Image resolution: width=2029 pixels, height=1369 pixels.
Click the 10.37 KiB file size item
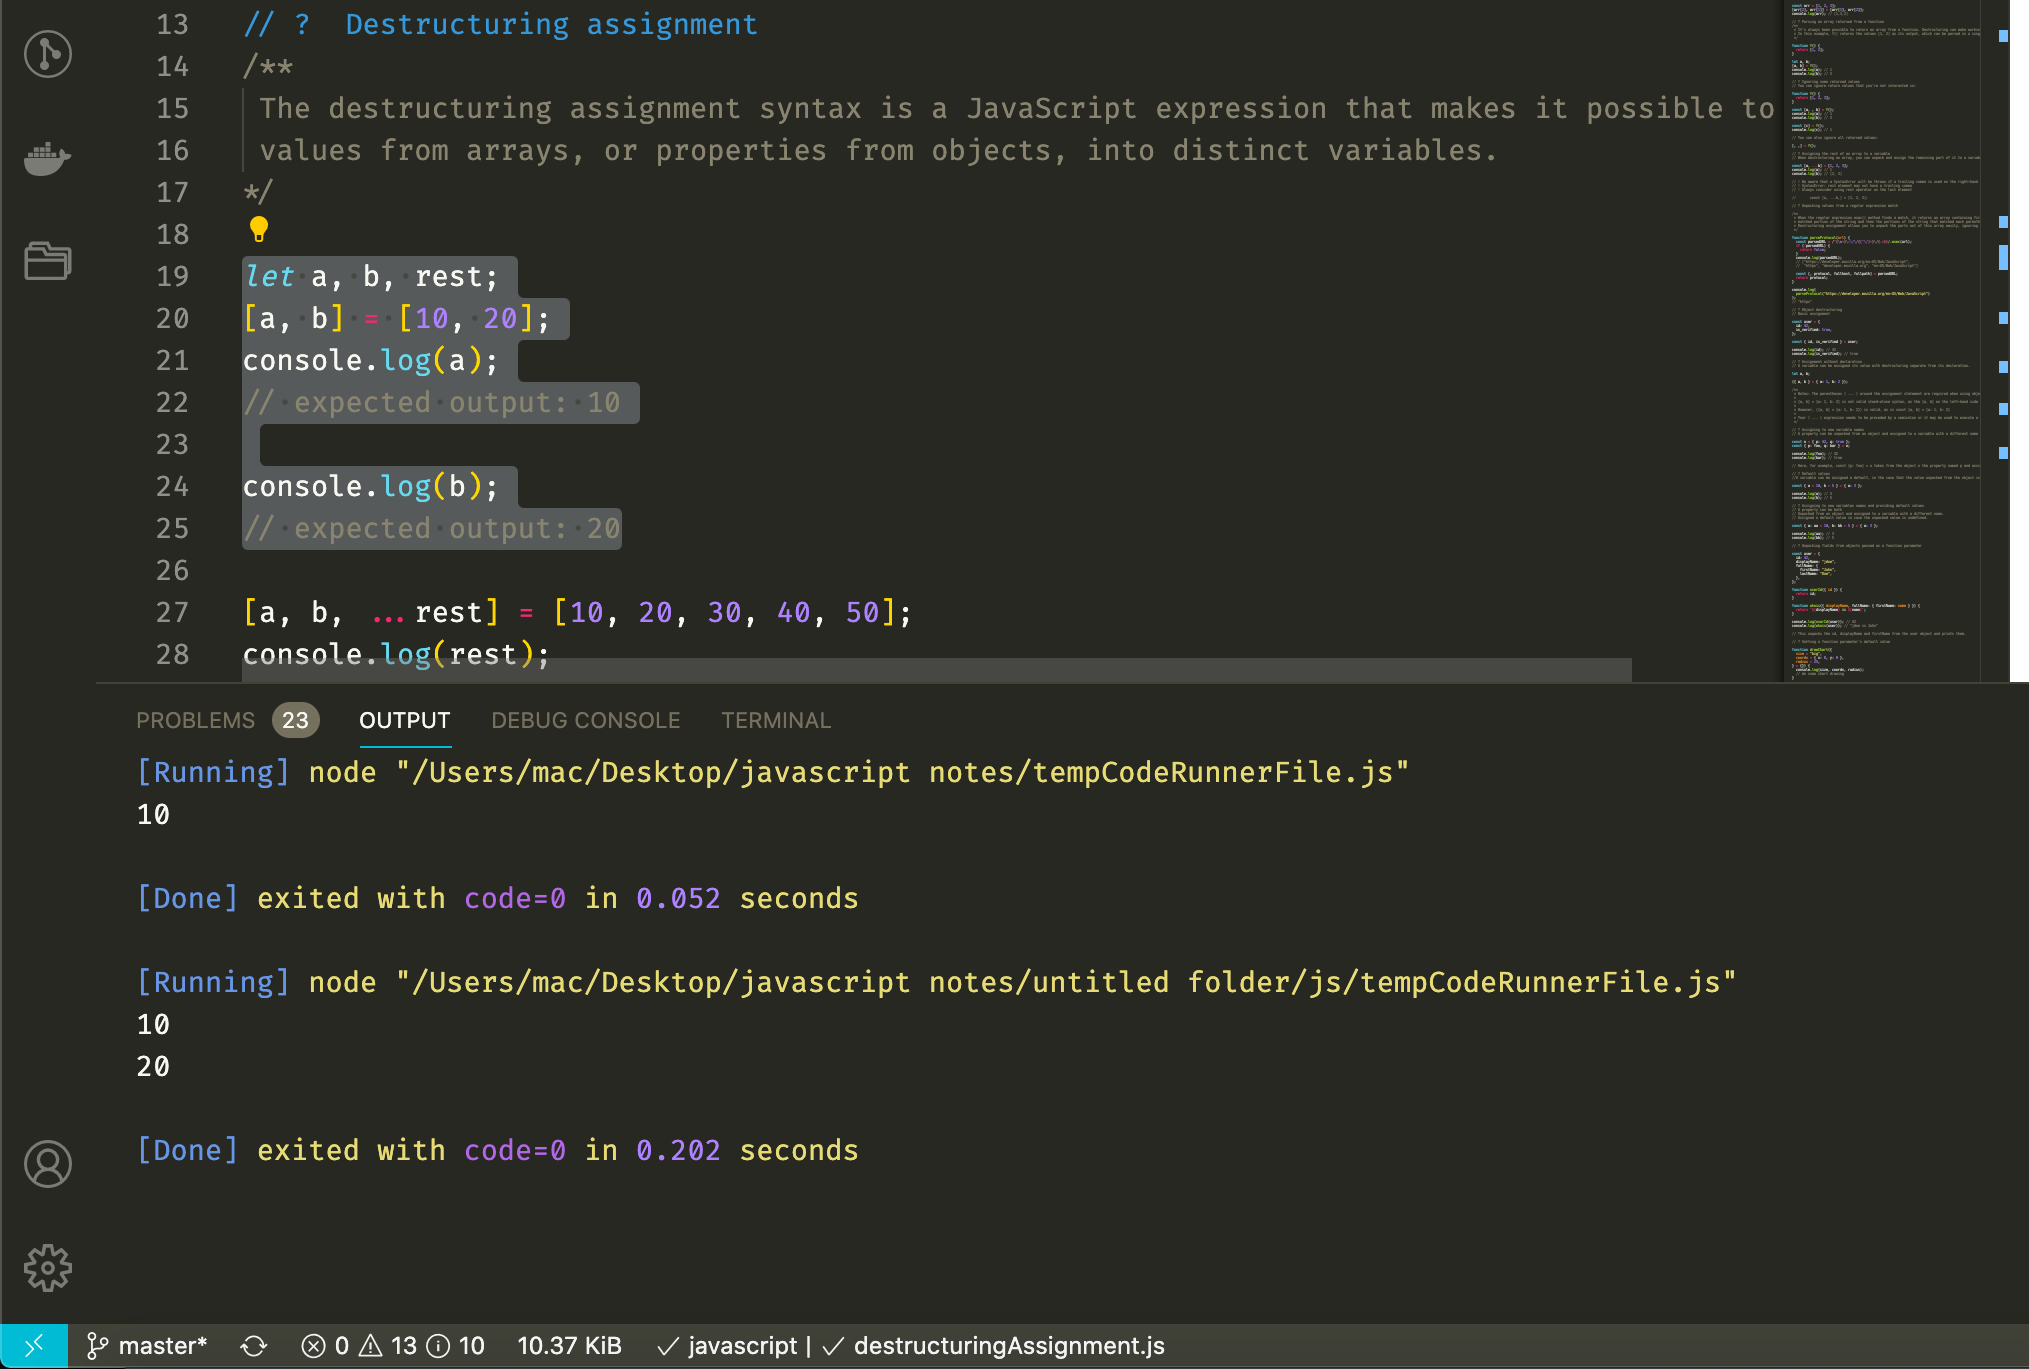pyautogui.click(x=569, y=1346)
